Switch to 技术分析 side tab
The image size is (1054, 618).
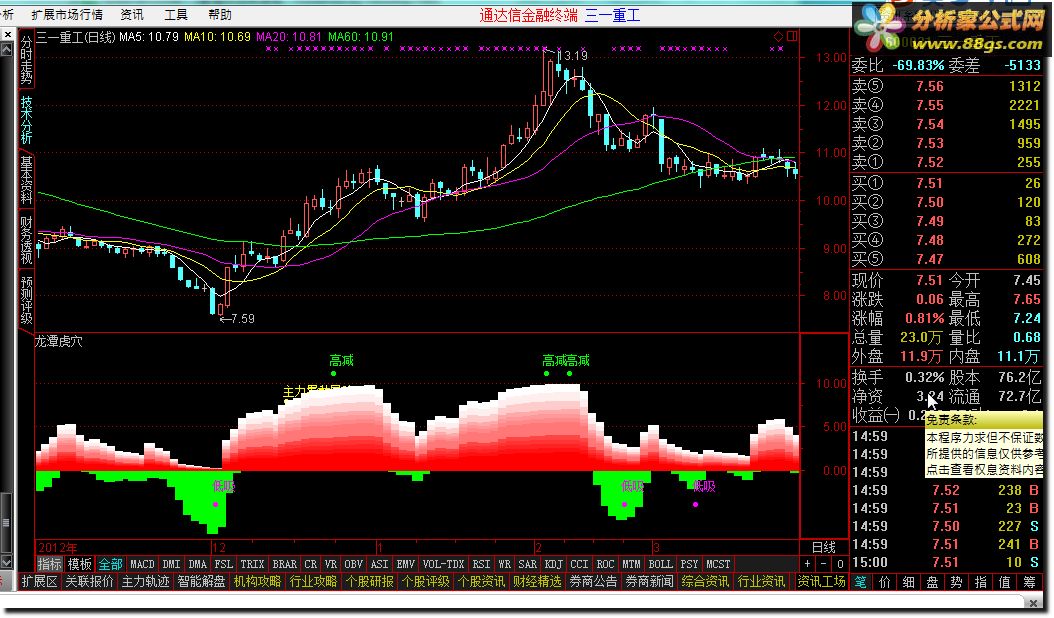click(26, 120)
